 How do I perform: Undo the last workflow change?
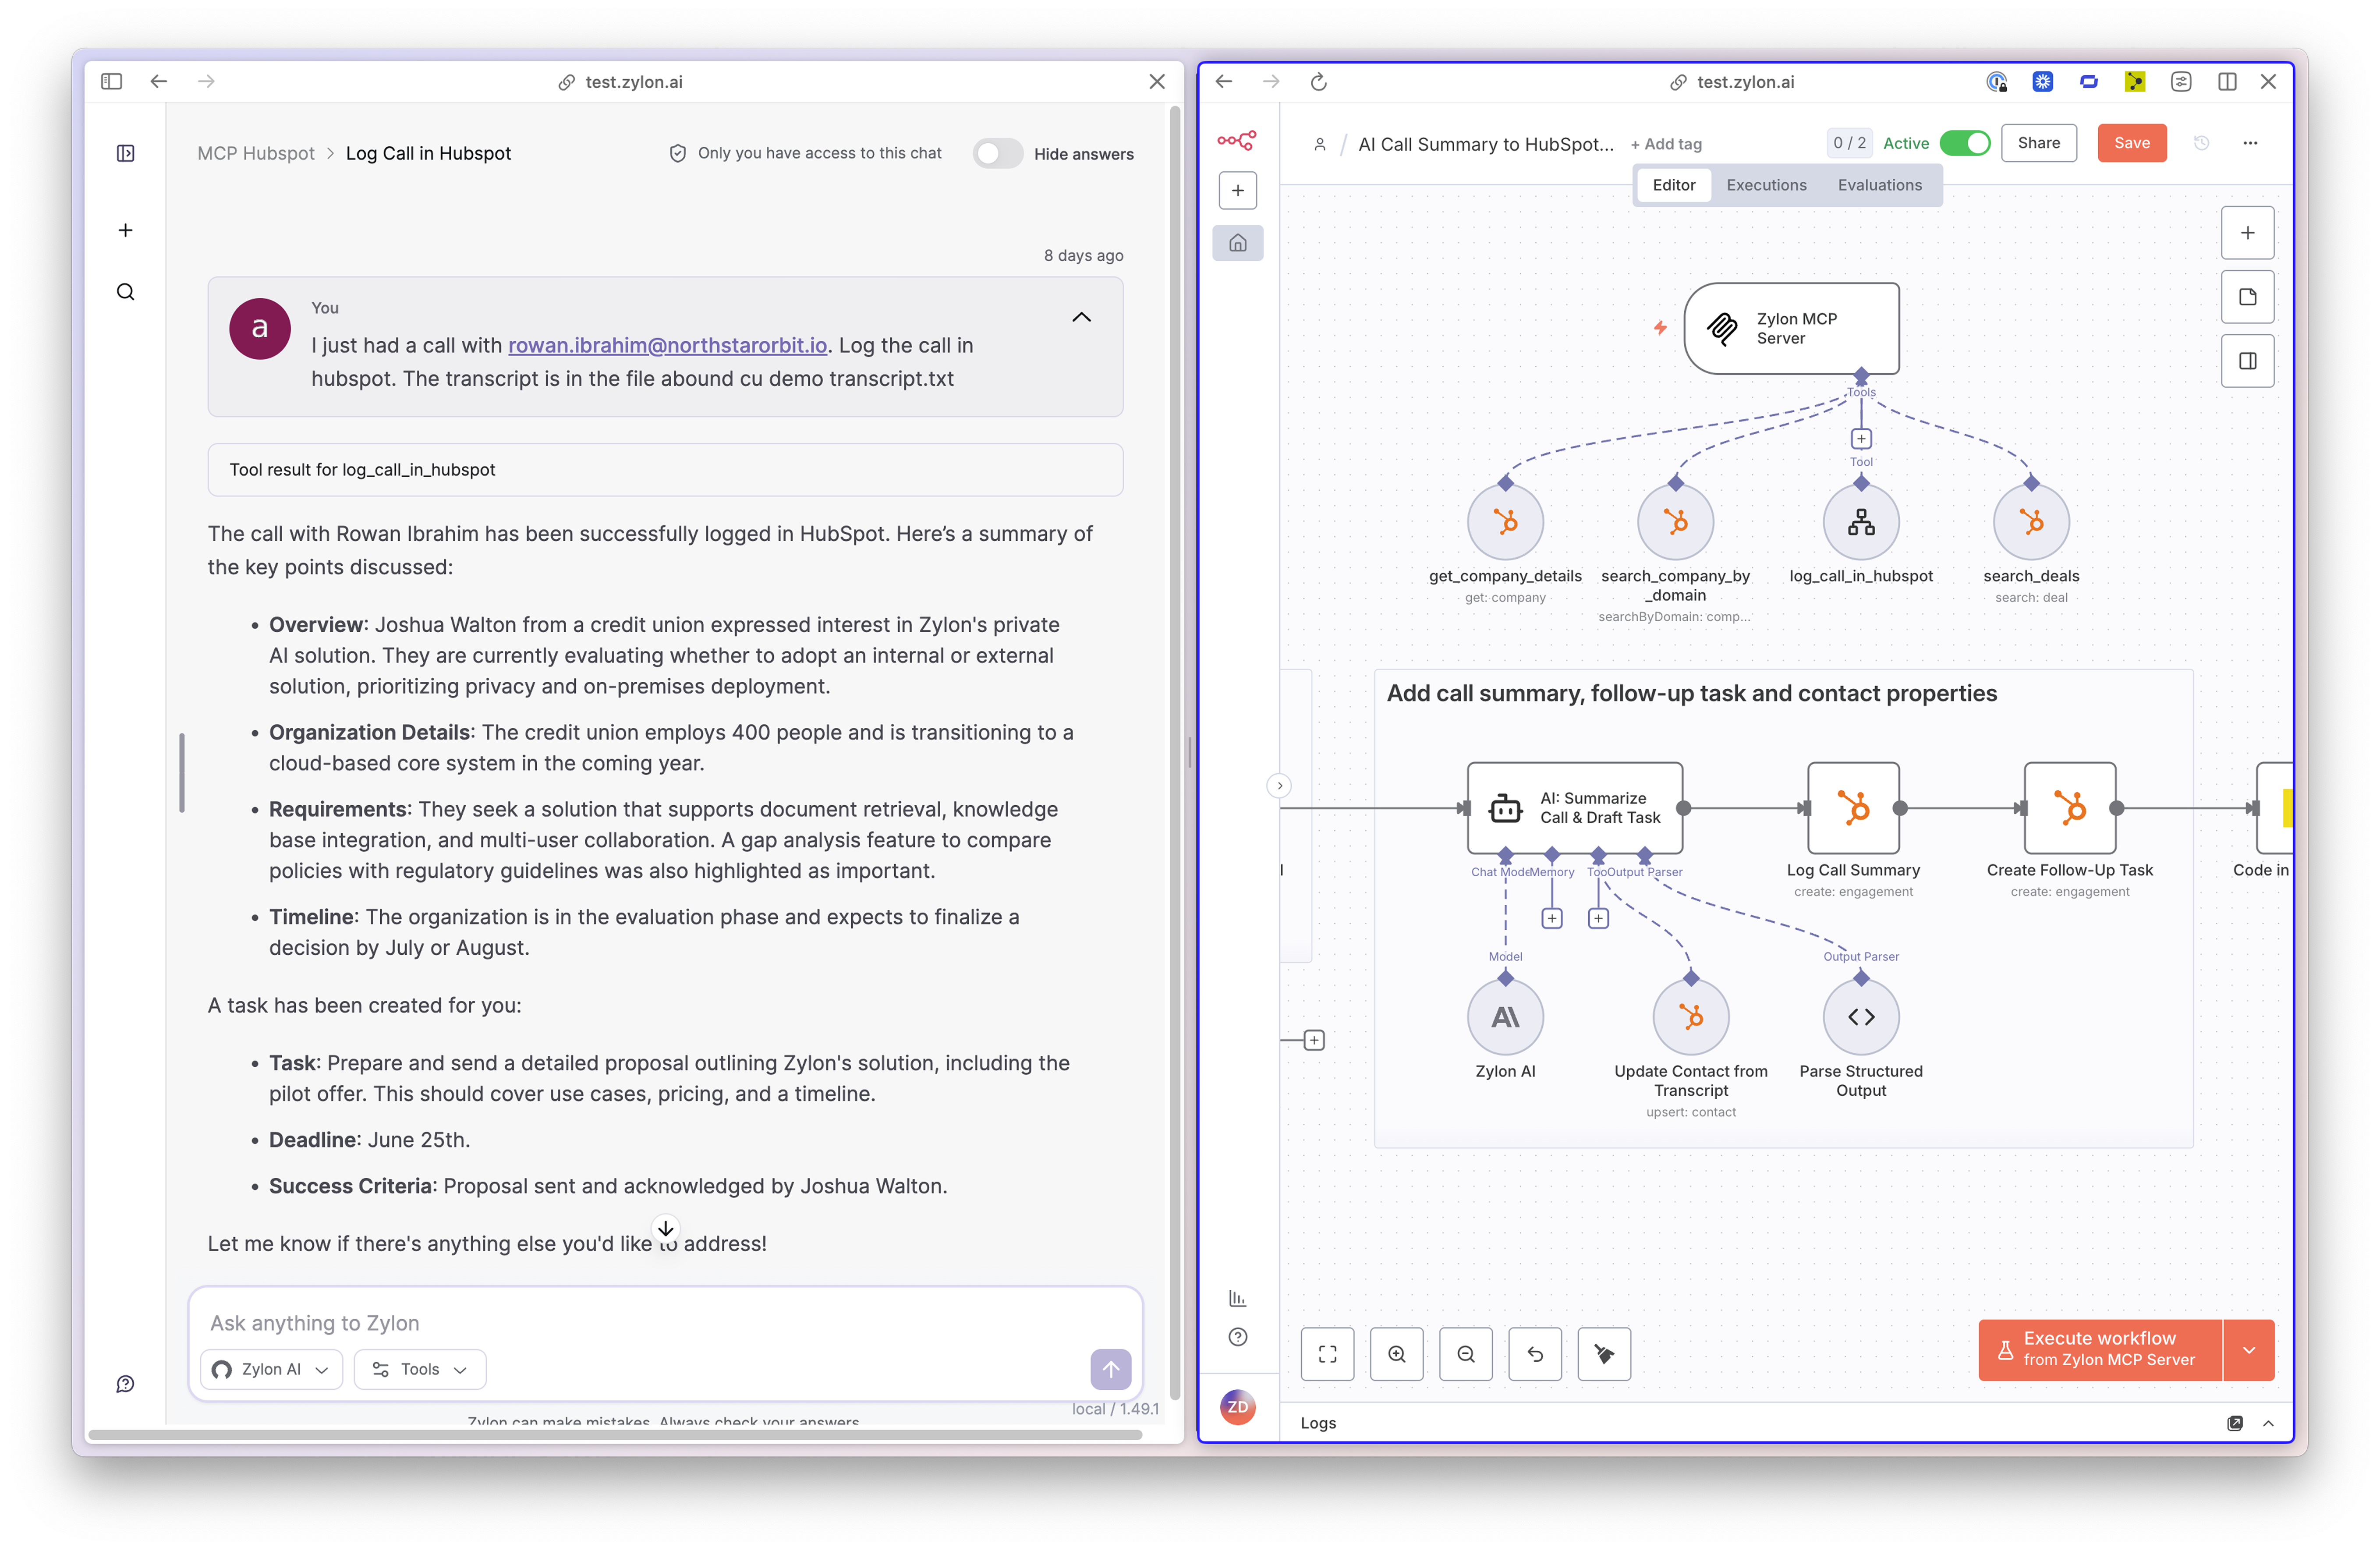coord(1535,1354)
